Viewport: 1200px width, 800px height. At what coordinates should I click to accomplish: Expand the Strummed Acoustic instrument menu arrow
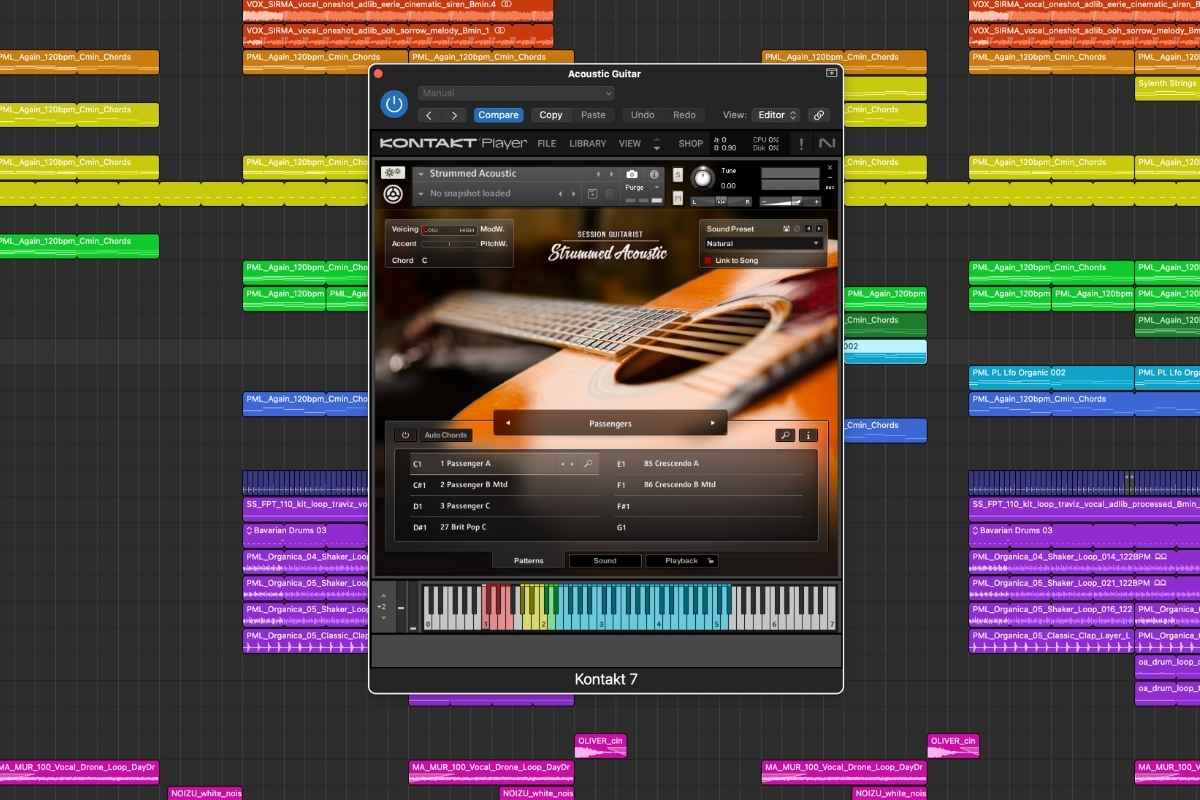pyautogui.click(x=421, y=174)
